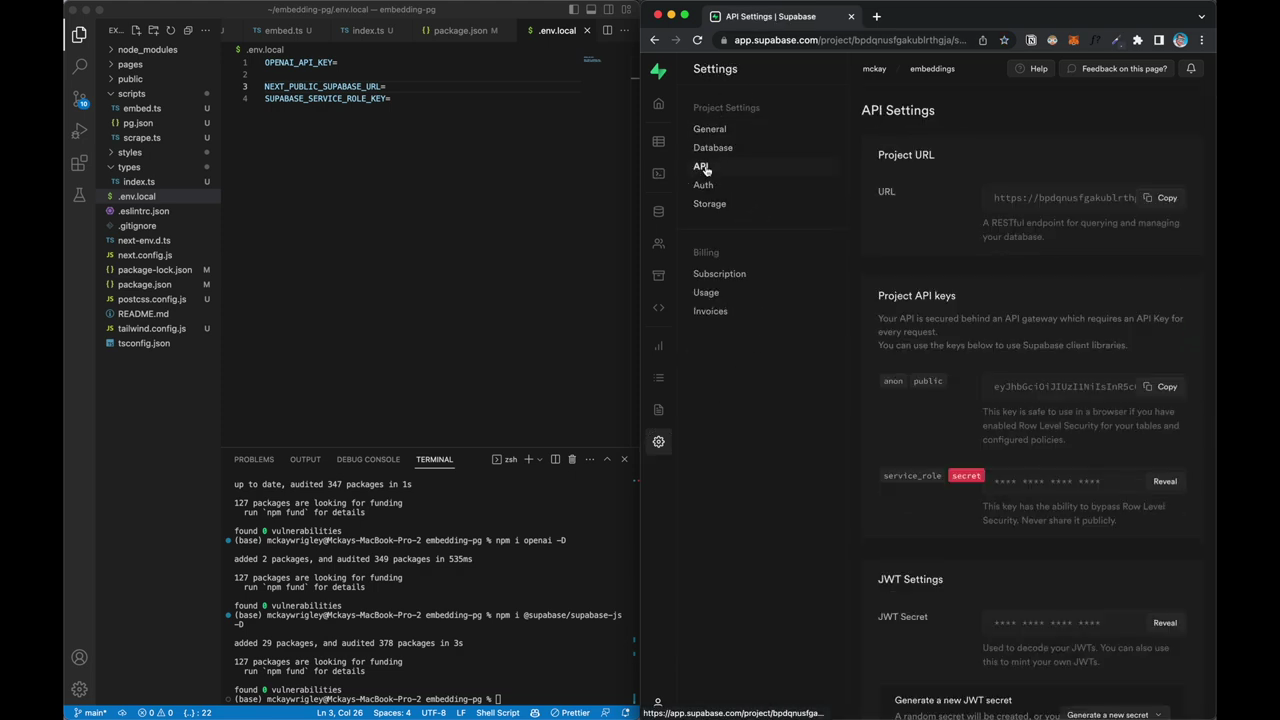The width and height of the screenshot is (1280, 720).
Task: Open the Reports chart icon in Supabase
Action: coord(658,346)
